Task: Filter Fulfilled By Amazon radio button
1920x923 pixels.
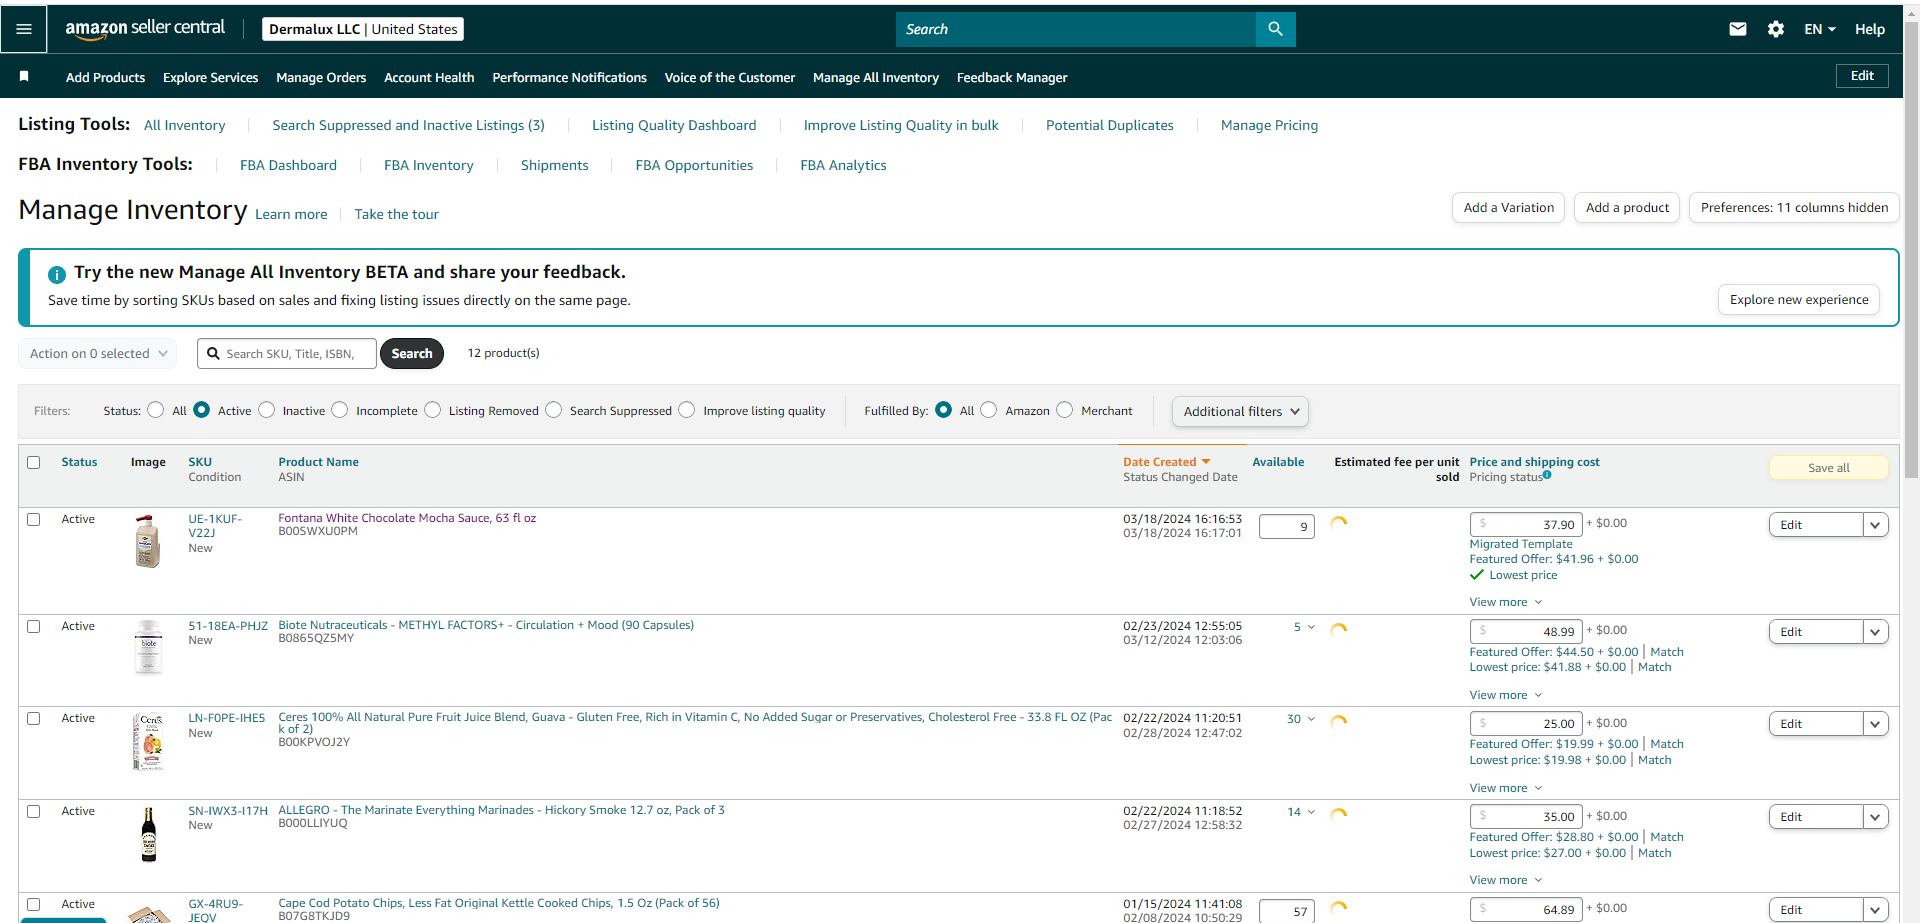Action: [x=989, y=410]
